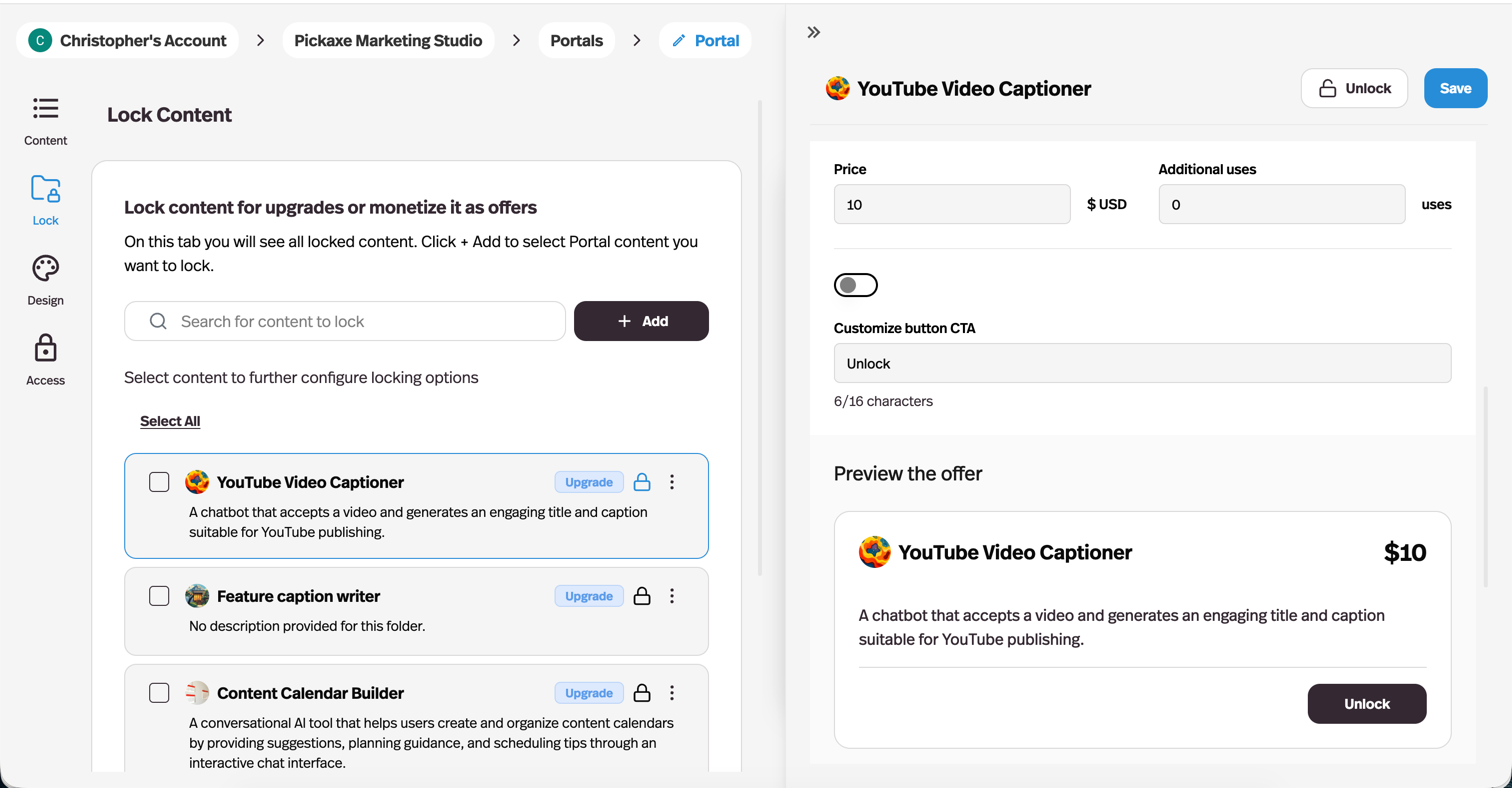Open Pickaxe Marketing Studio breadcrumb
Screen dimensions: 1512x788
coord(388,41)
